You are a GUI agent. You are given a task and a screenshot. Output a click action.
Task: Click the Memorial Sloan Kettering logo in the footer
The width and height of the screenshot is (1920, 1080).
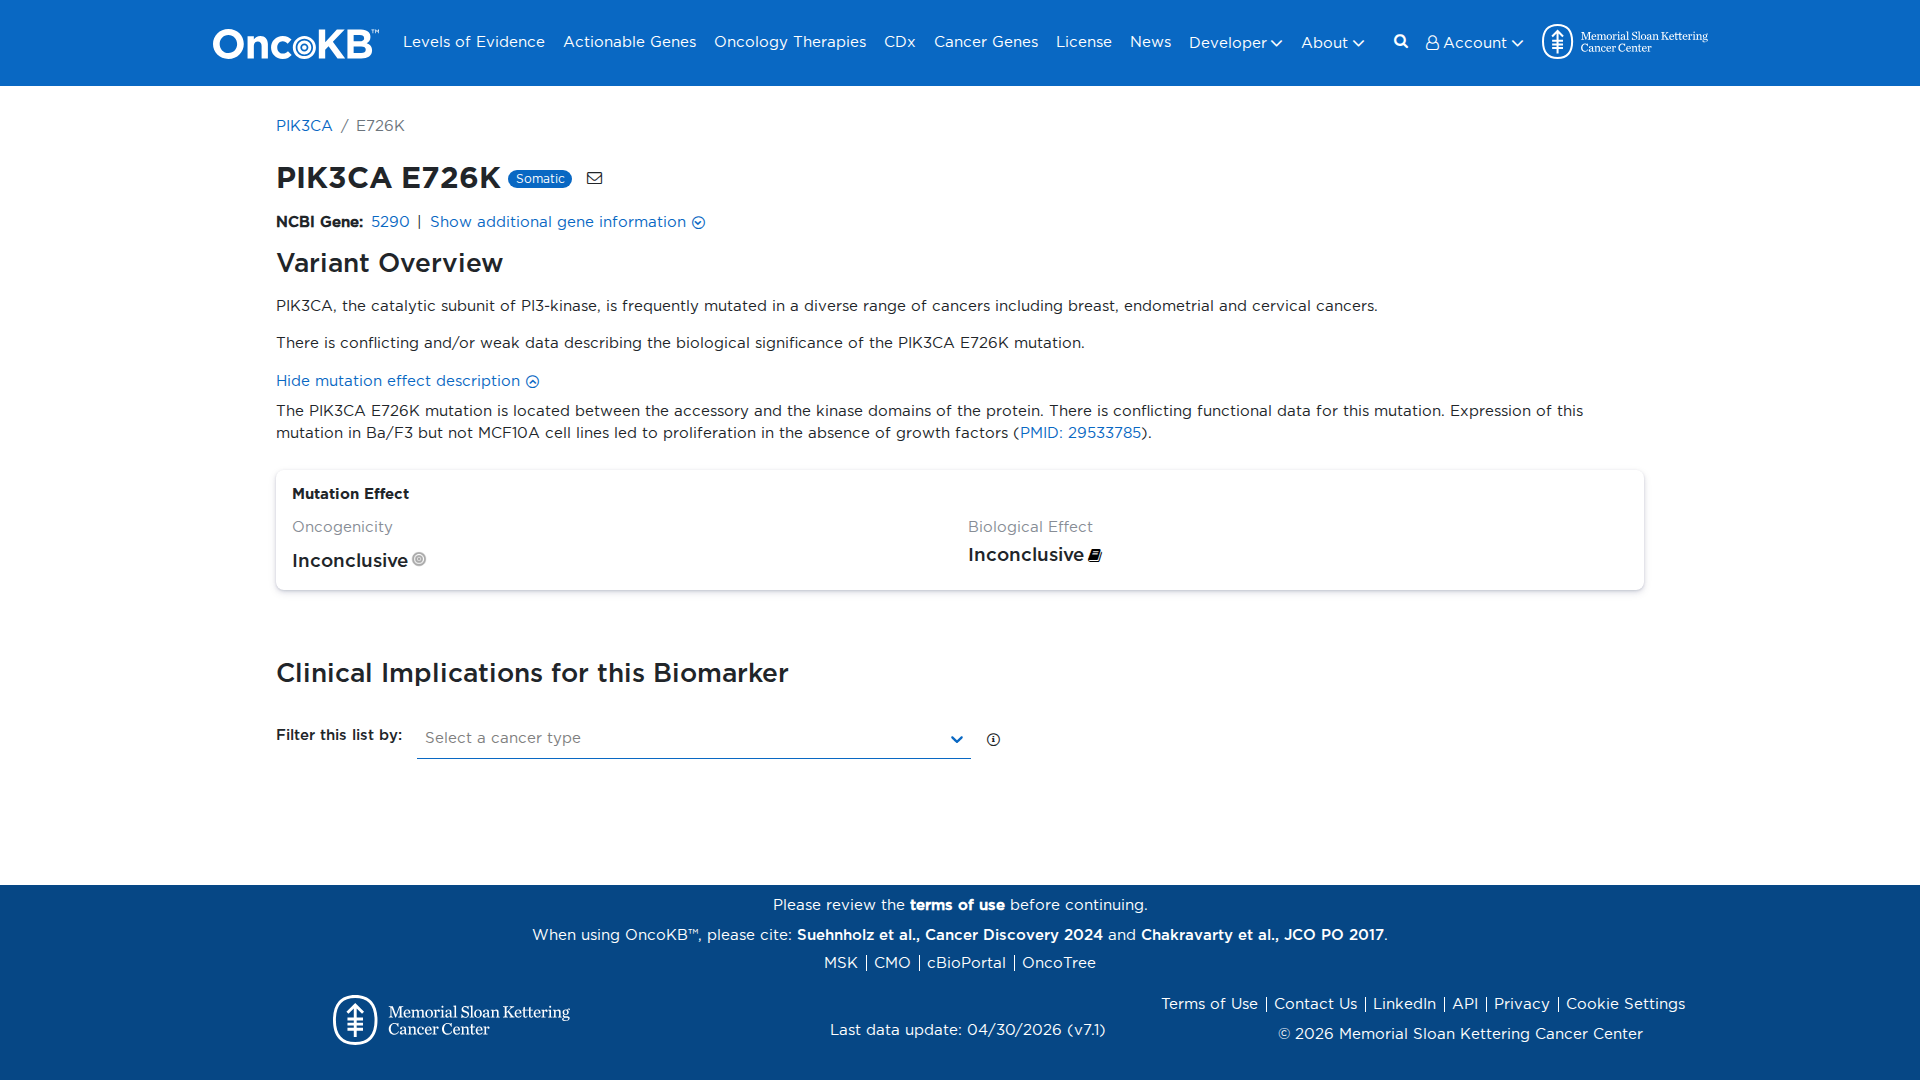coord(451,1020)
